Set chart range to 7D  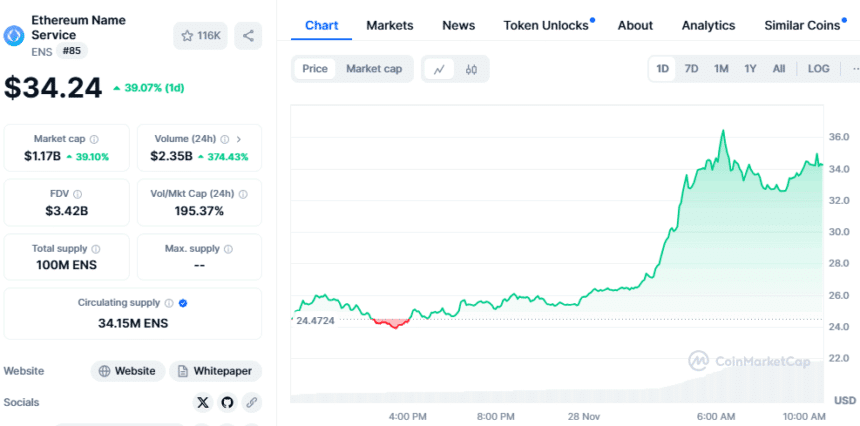coord(691,69)
